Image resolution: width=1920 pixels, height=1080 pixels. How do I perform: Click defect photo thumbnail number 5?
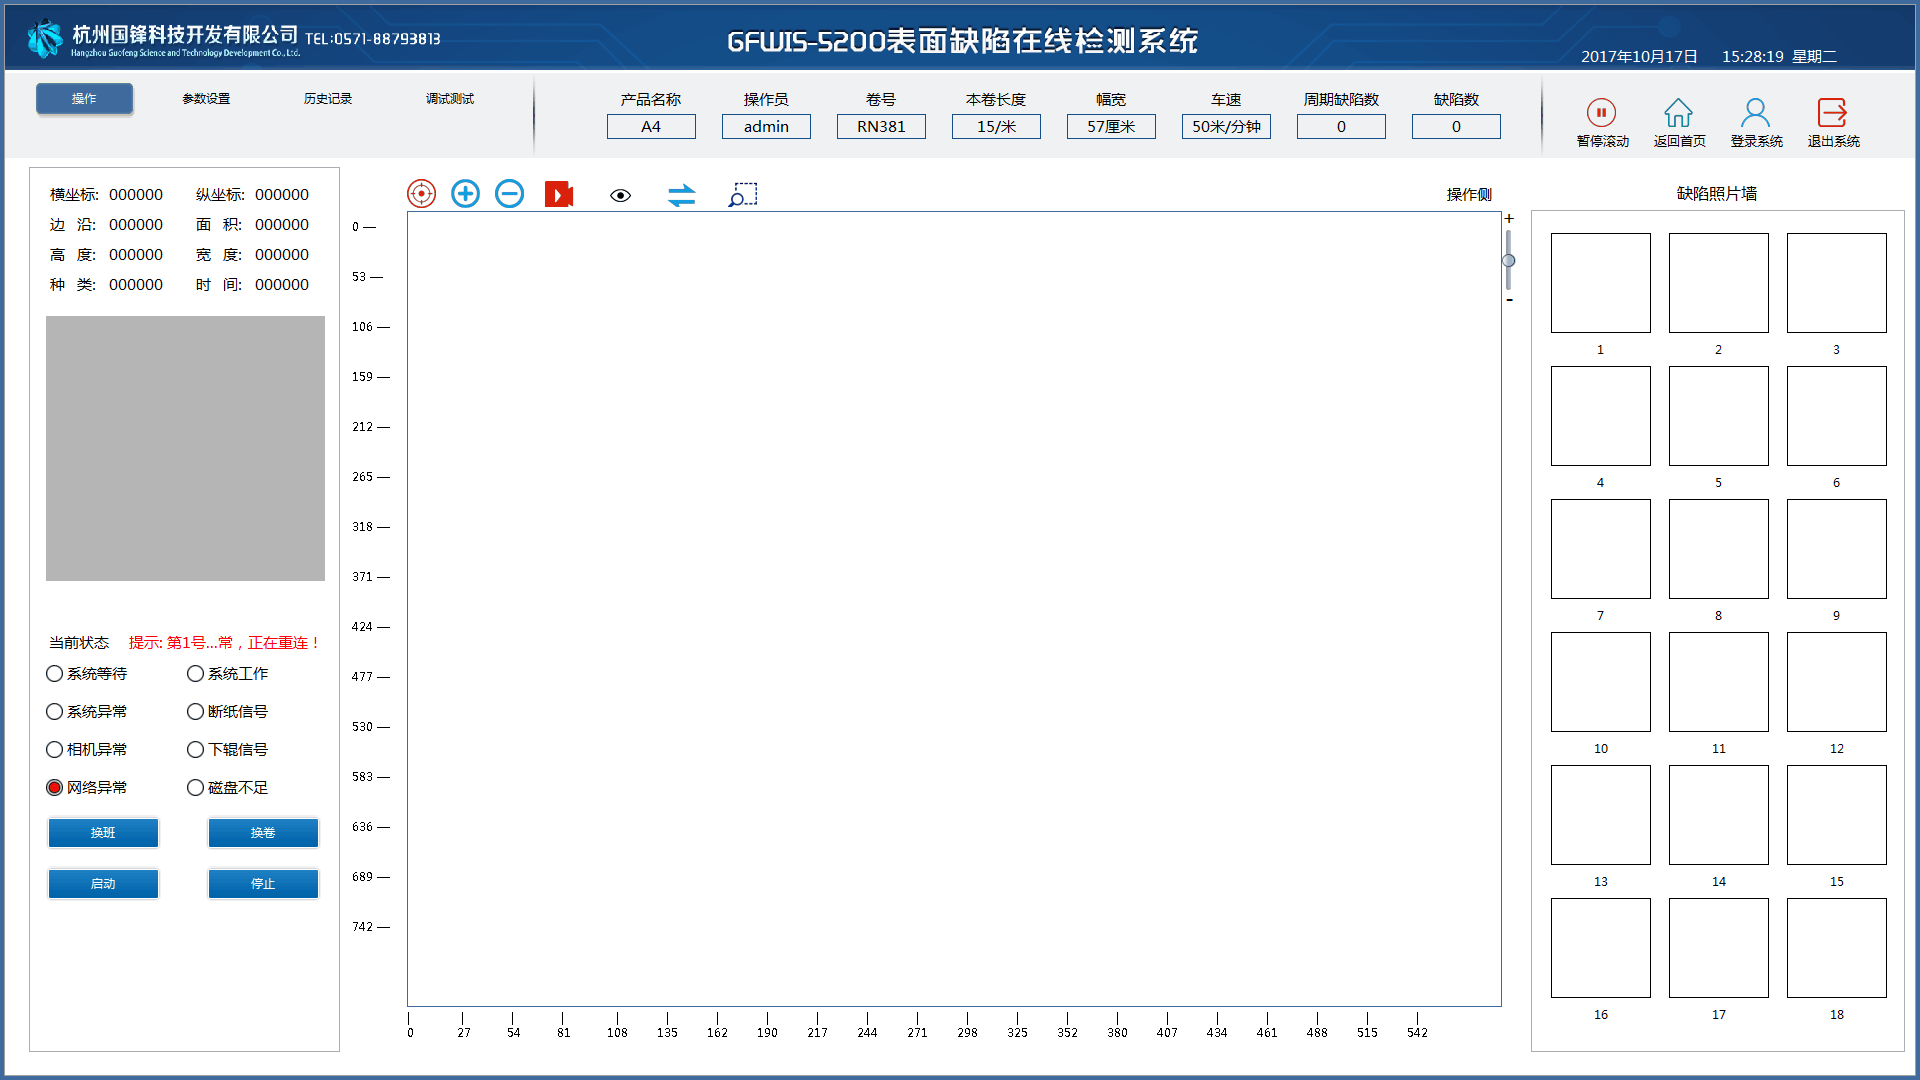tap(1718, 416)
